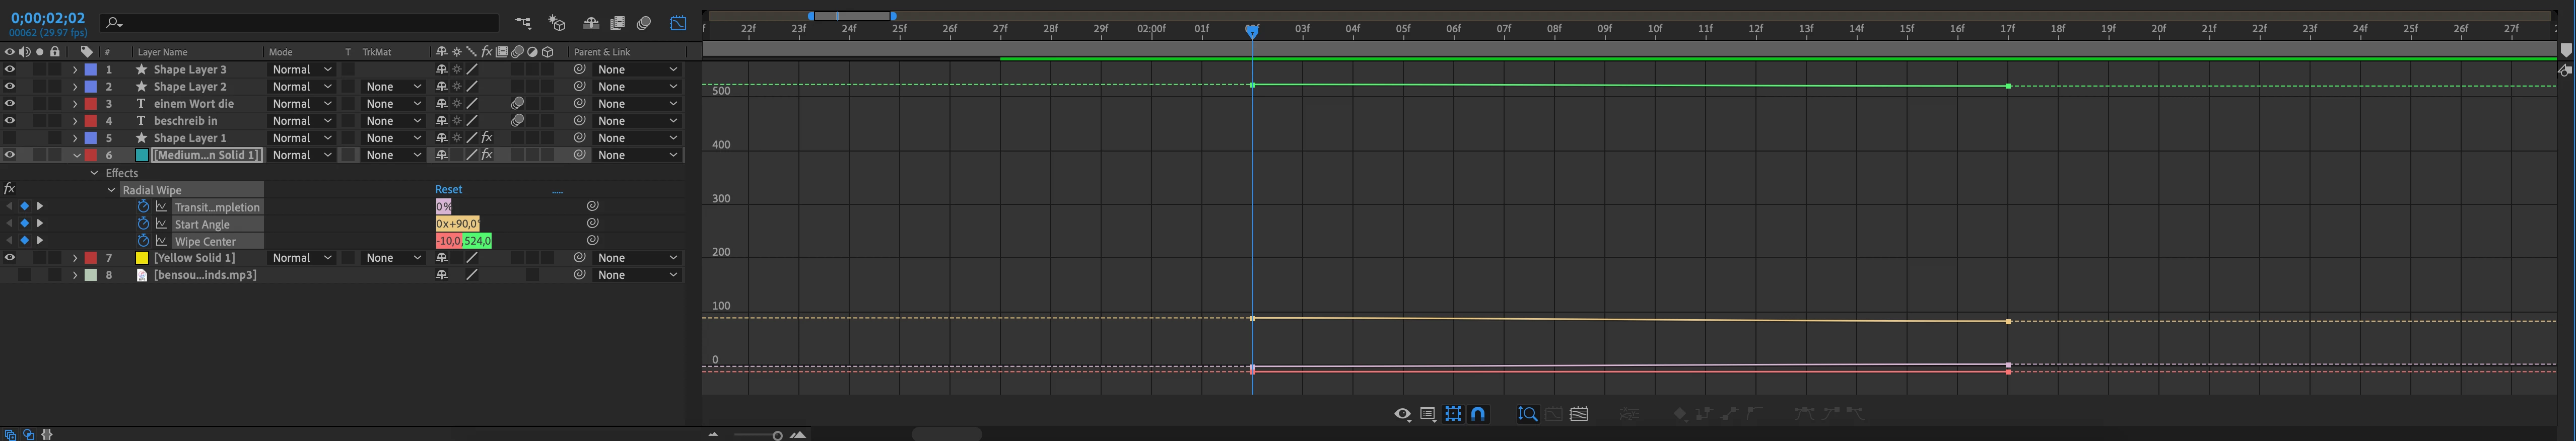Toggle Start Angle stopwatch
The height and width of the screenshot is (441, 2576).
coord(143,224)
